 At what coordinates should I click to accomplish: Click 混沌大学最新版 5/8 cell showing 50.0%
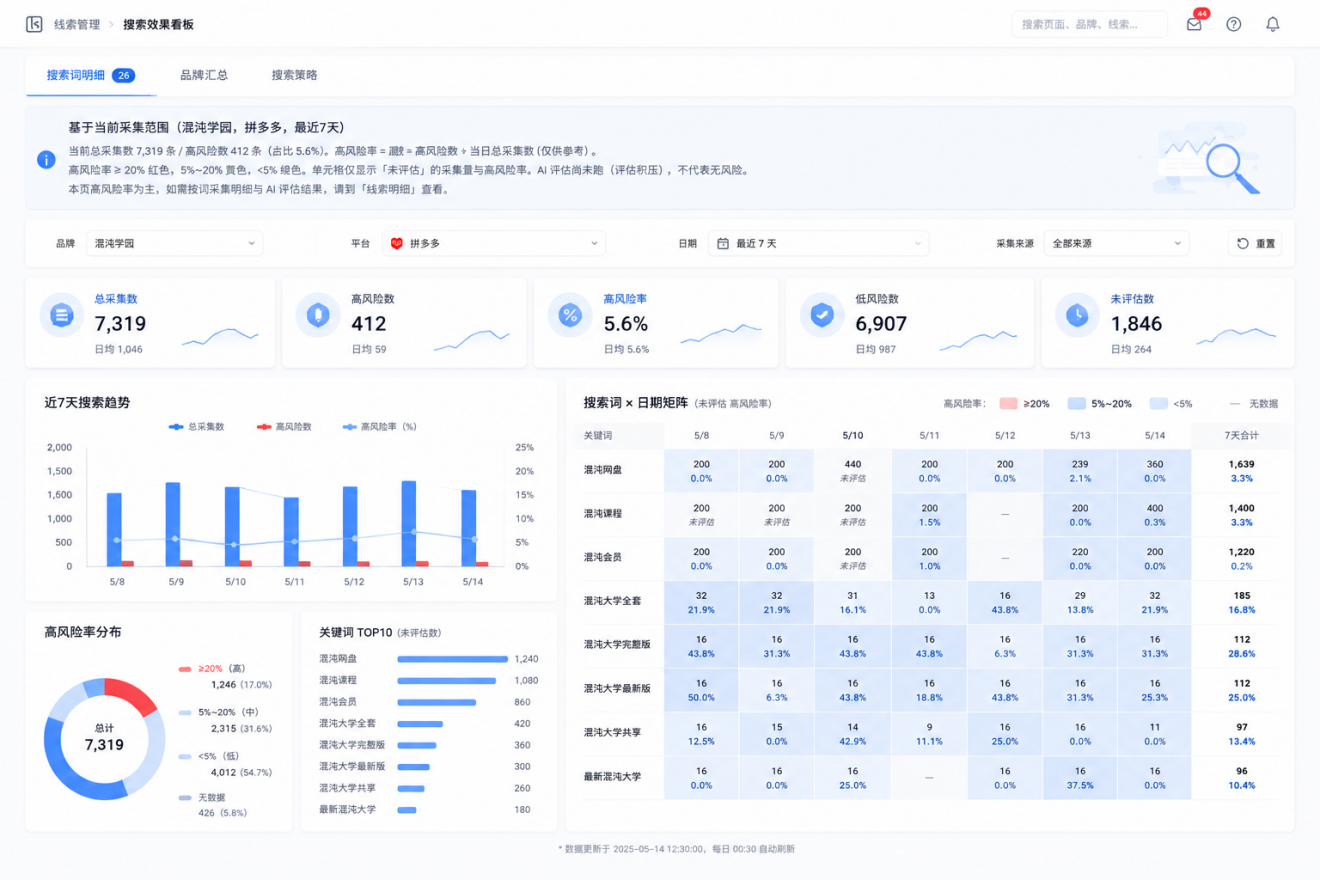701,690
